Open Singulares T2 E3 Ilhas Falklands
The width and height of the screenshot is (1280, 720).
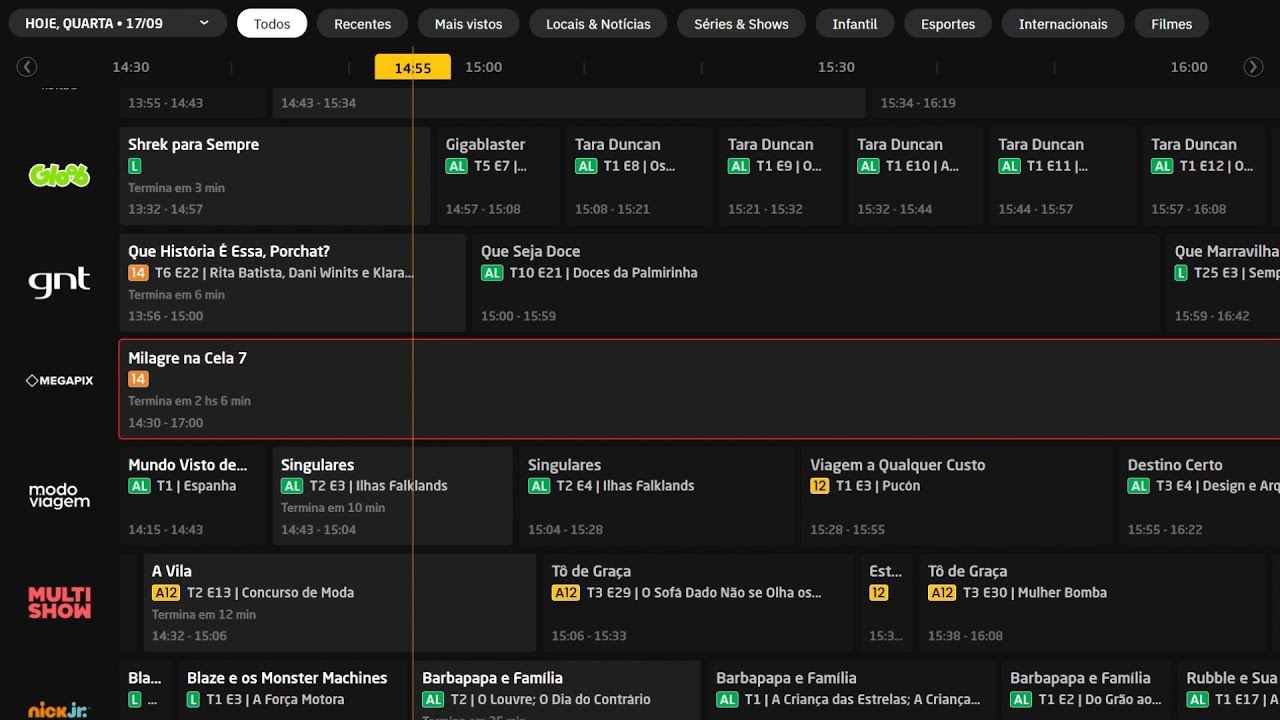(x=393, y=496)
